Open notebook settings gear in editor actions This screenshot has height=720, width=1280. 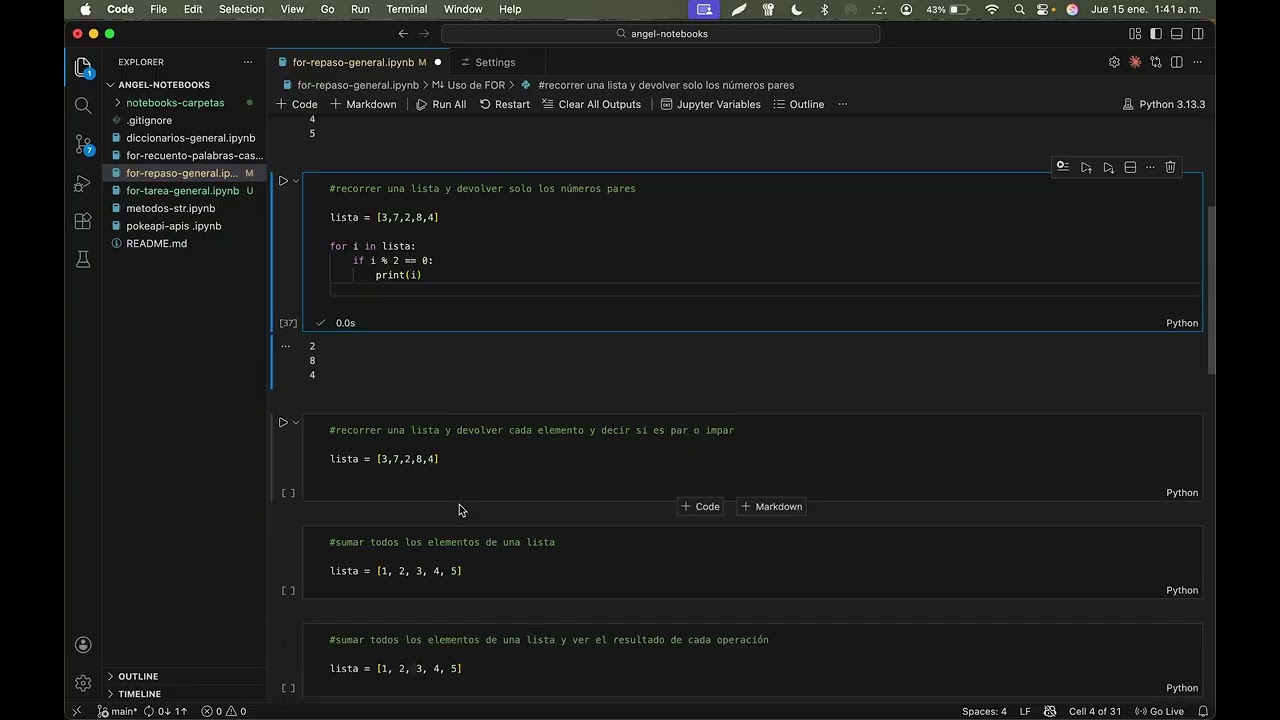coord(1114,62)
